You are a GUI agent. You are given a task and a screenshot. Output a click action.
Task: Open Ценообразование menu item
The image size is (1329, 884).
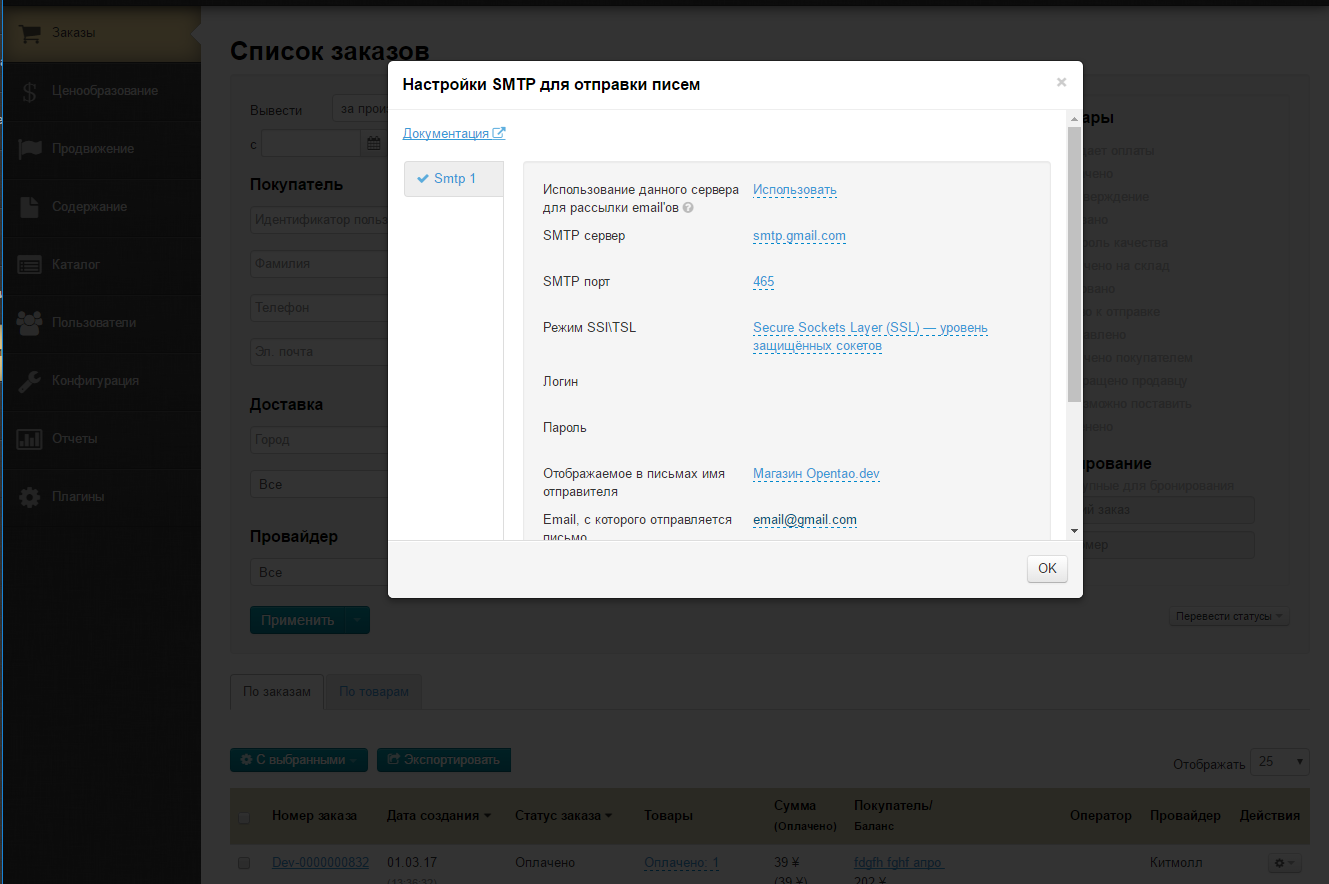[100, 91]
